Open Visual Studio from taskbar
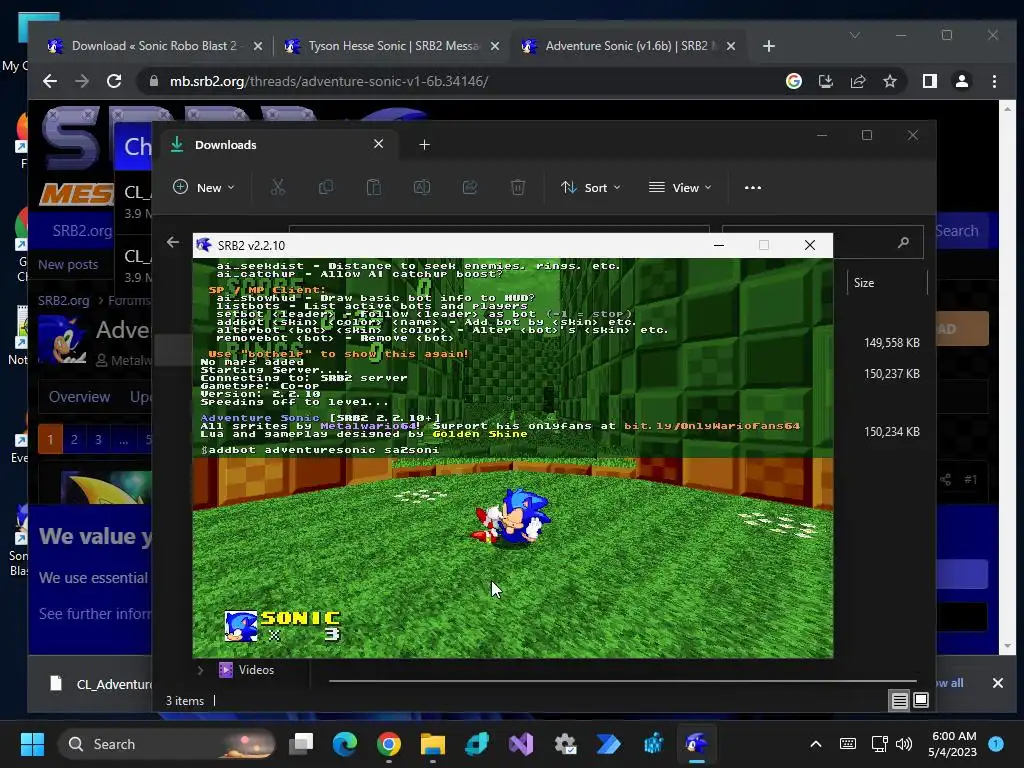This screenshot has height=768, width=1024. coord(520,744)
